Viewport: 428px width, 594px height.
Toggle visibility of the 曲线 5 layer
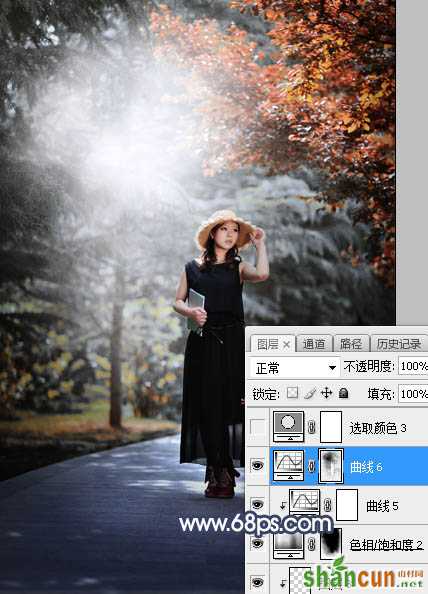point(258,505)
